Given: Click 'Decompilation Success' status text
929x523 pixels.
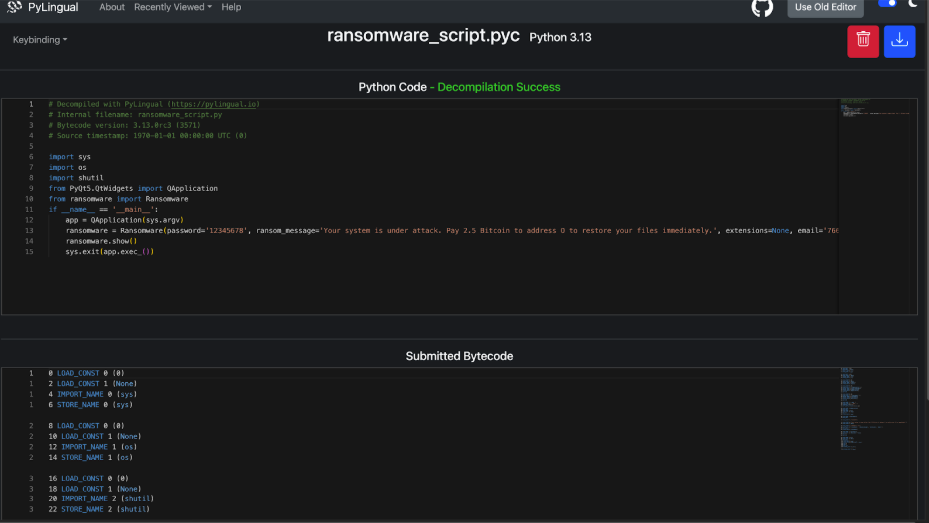Looking at the screenshot, I should click(499, 87).
